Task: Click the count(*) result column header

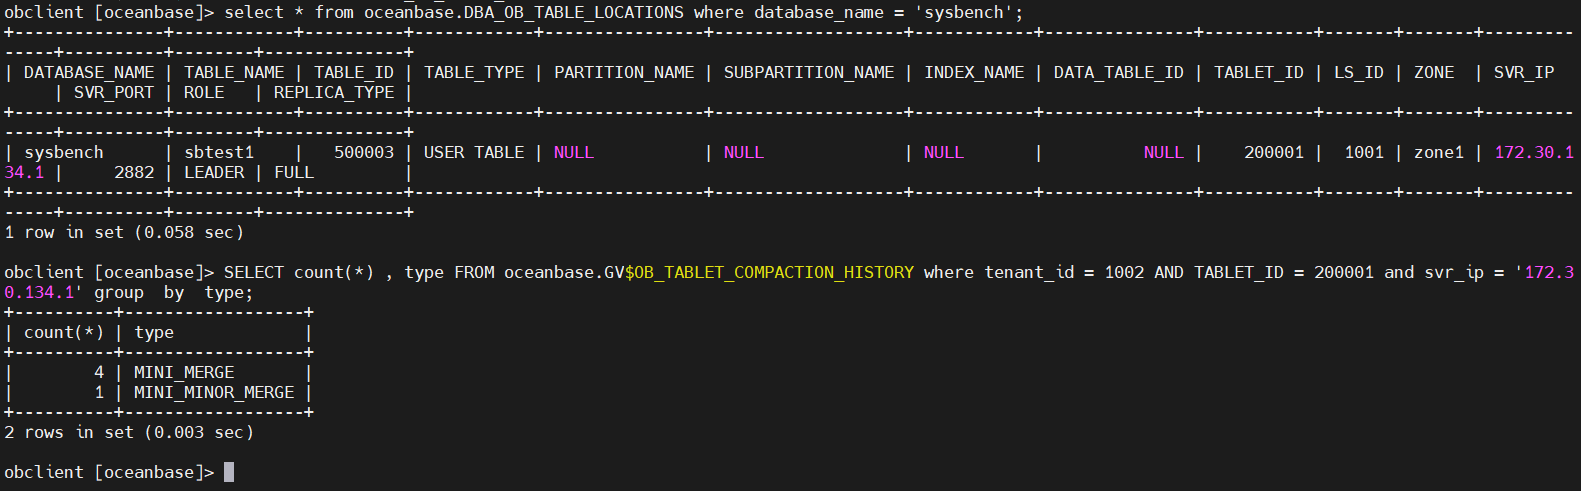Action: (64, 332)
